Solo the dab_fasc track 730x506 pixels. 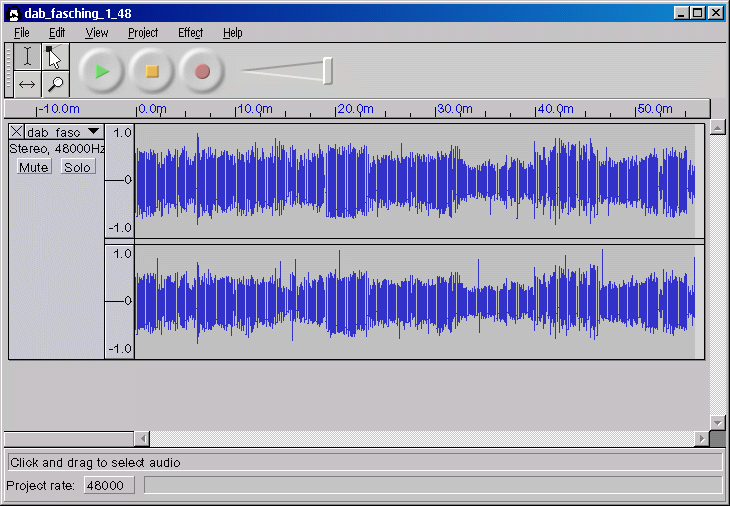[x=77, y=167]
